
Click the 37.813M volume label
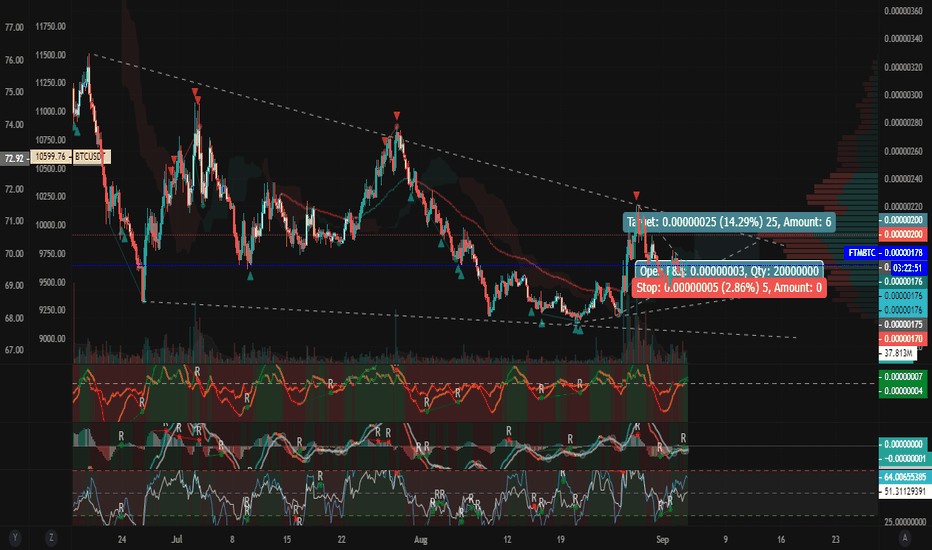pyautogui.click(x=898, y=353)
